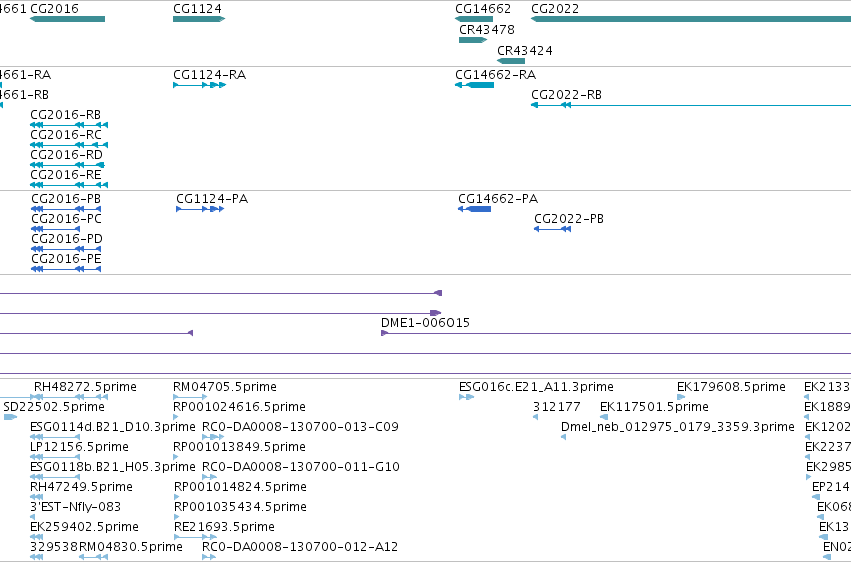Screen dimensions: 851x562
Task: Select protein CG14662-PA label
Action: pyautogui.click(x=498, y=199)
